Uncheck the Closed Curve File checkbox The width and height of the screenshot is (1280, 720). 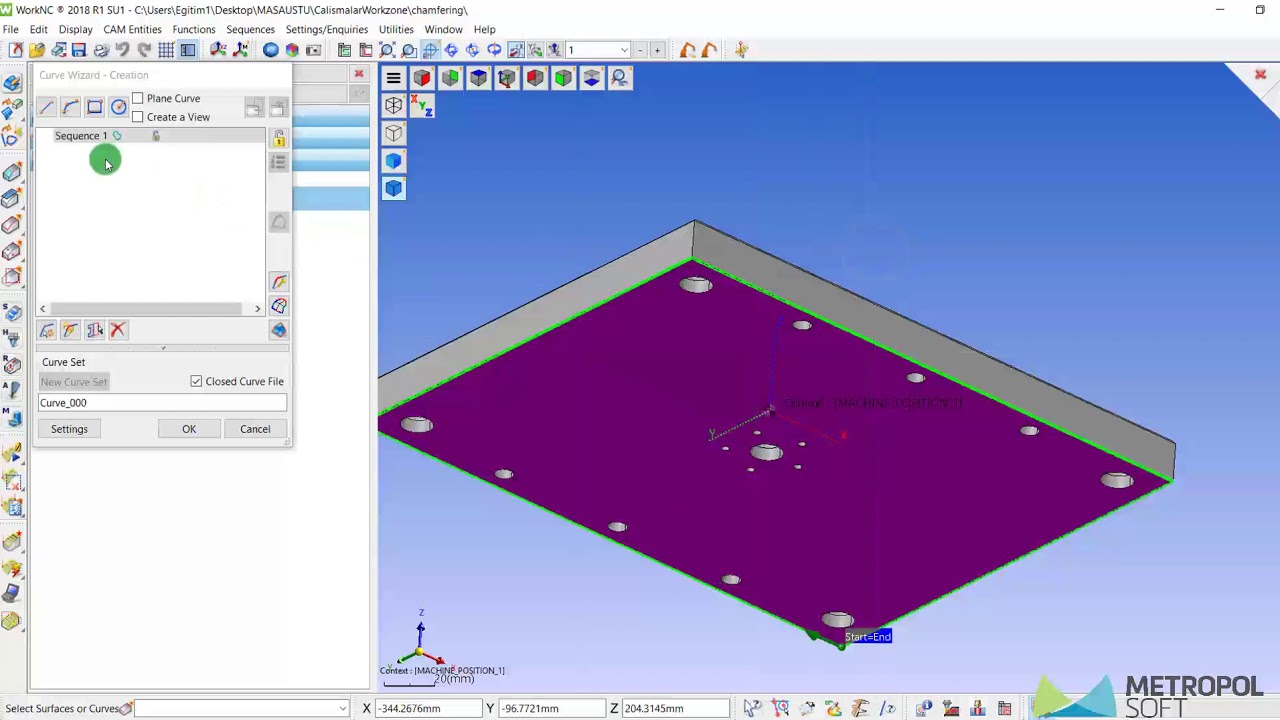click(196, 381)
